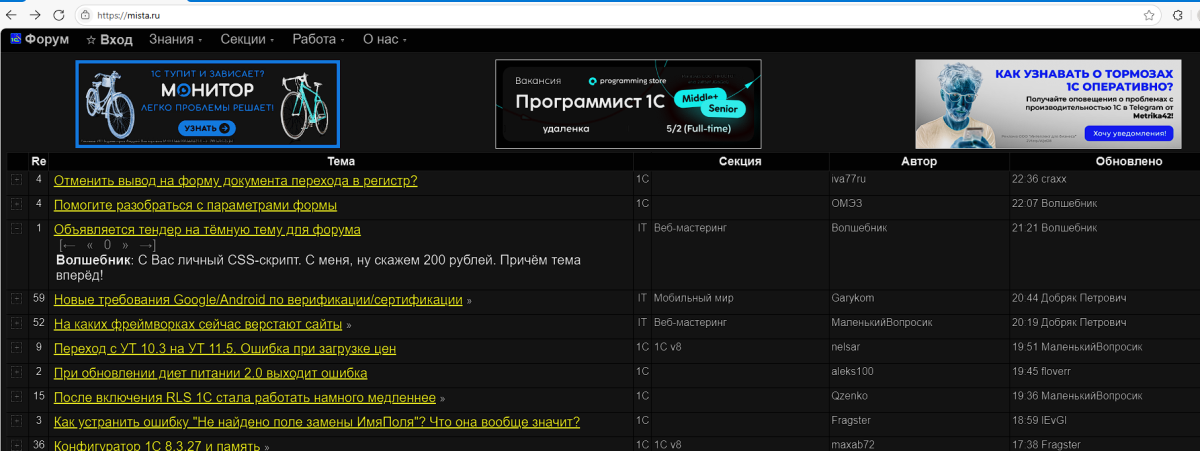Collapse the preview of the dark theme tender topic

click(16, 229)
